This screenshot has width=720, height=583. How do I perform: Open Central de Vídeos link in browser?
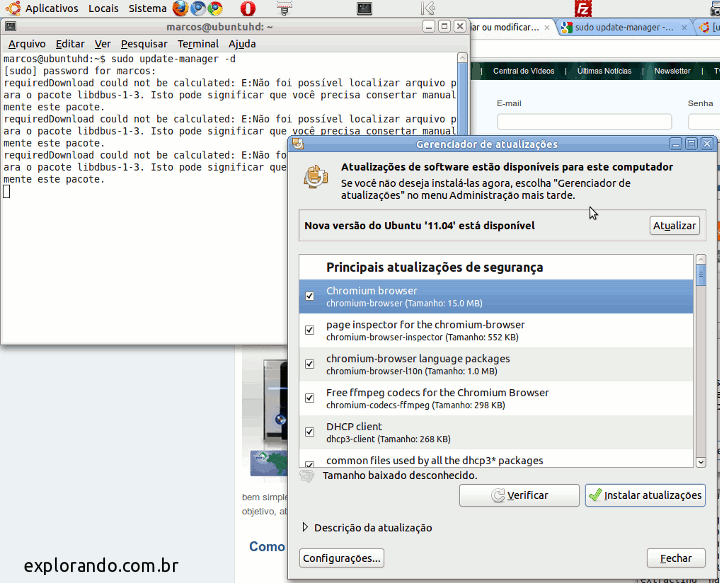(x=523, y=71)
